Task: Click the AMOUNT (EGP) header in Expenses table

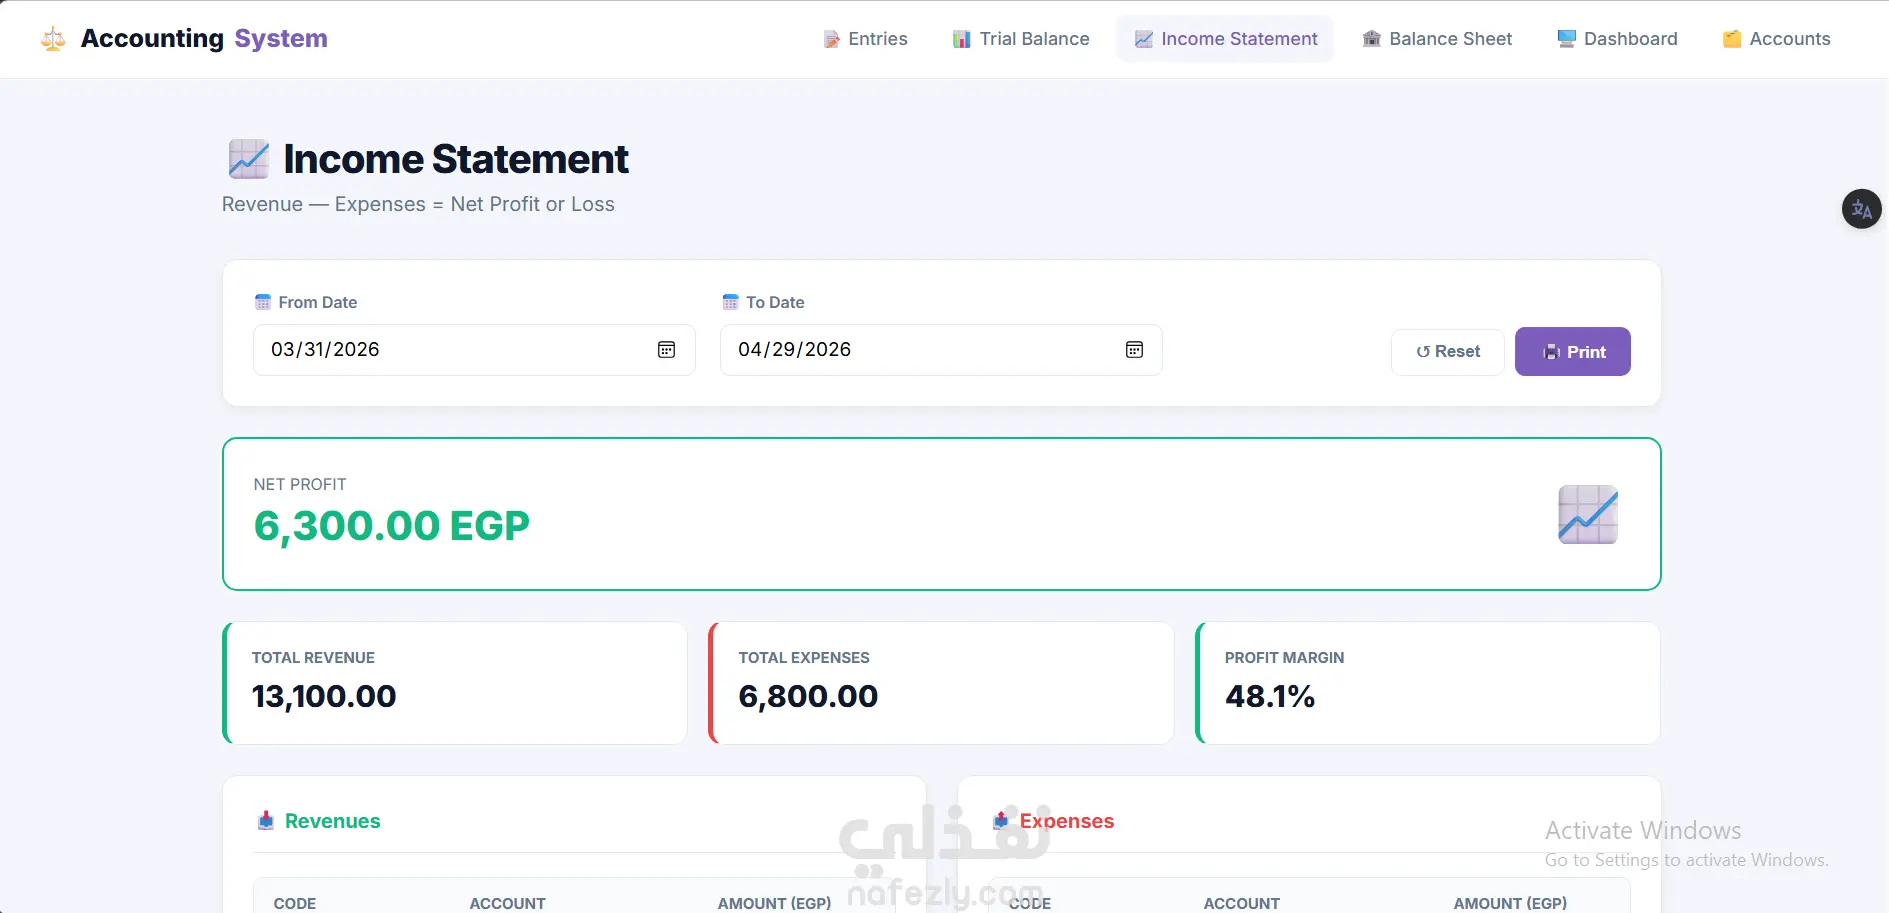Action: click(x=1510, y=903)
